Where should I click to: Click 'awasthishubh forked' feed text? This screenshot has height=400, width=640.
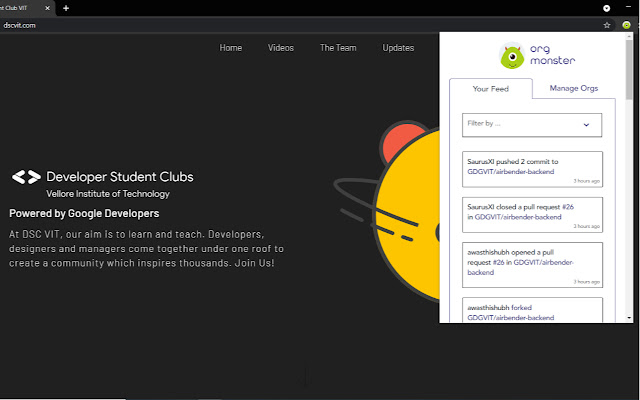(500, 308)
